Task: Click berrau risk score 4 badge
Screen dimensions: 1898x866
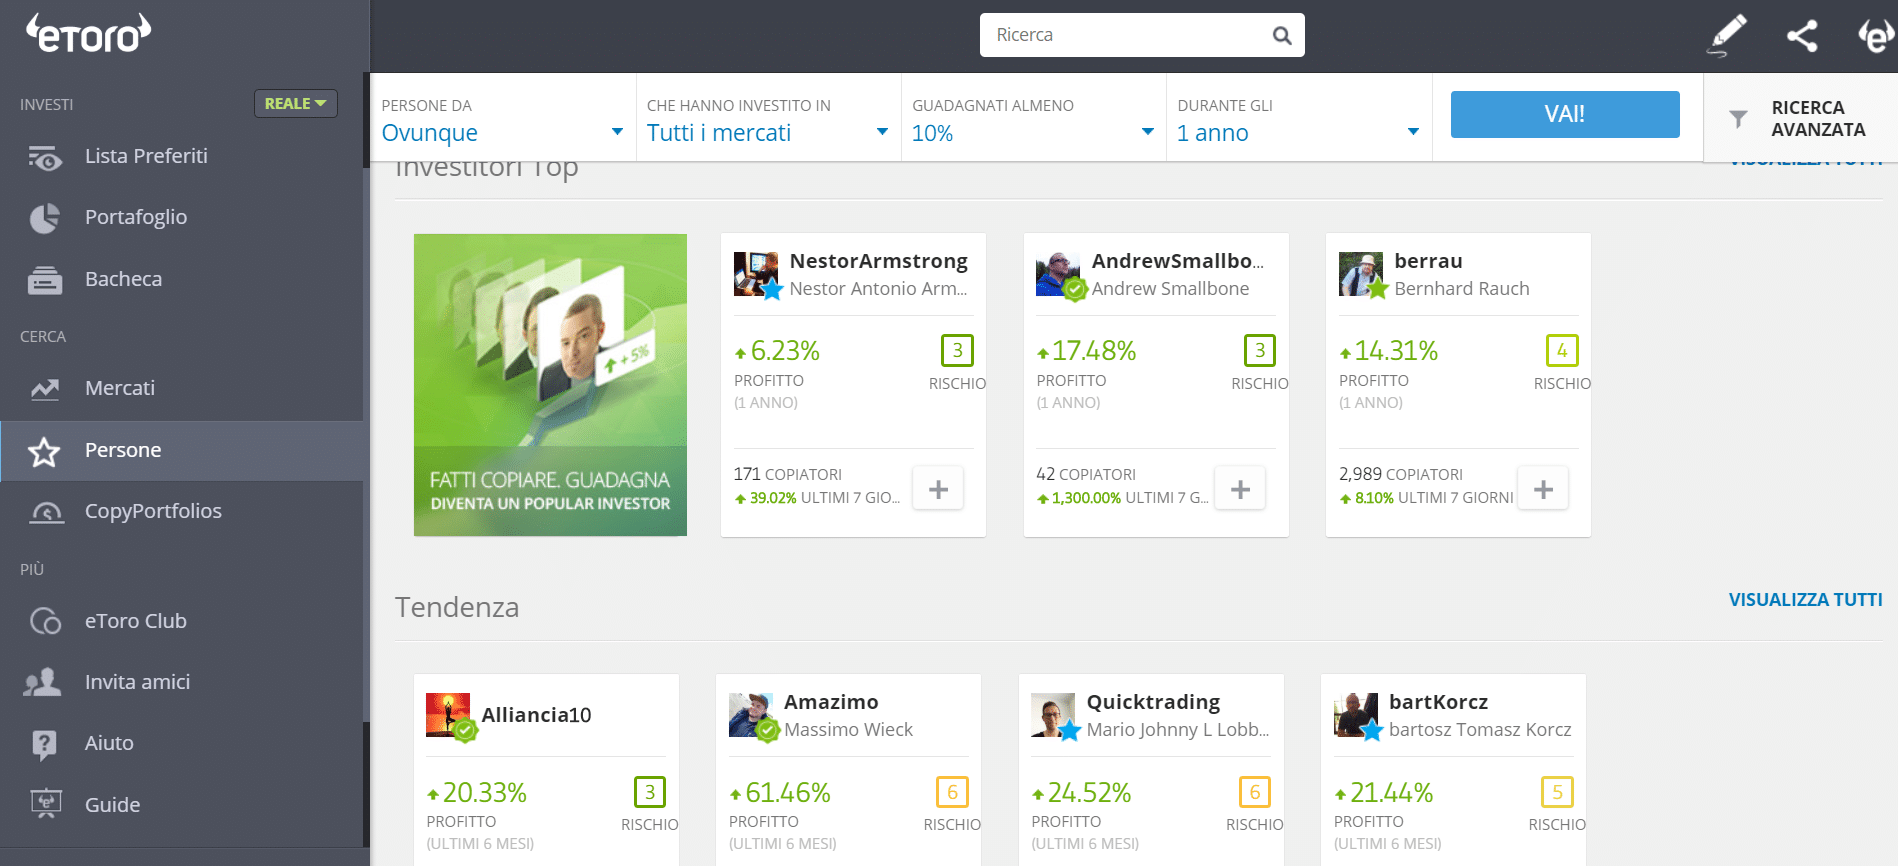Action: (x=1561, y=351)
